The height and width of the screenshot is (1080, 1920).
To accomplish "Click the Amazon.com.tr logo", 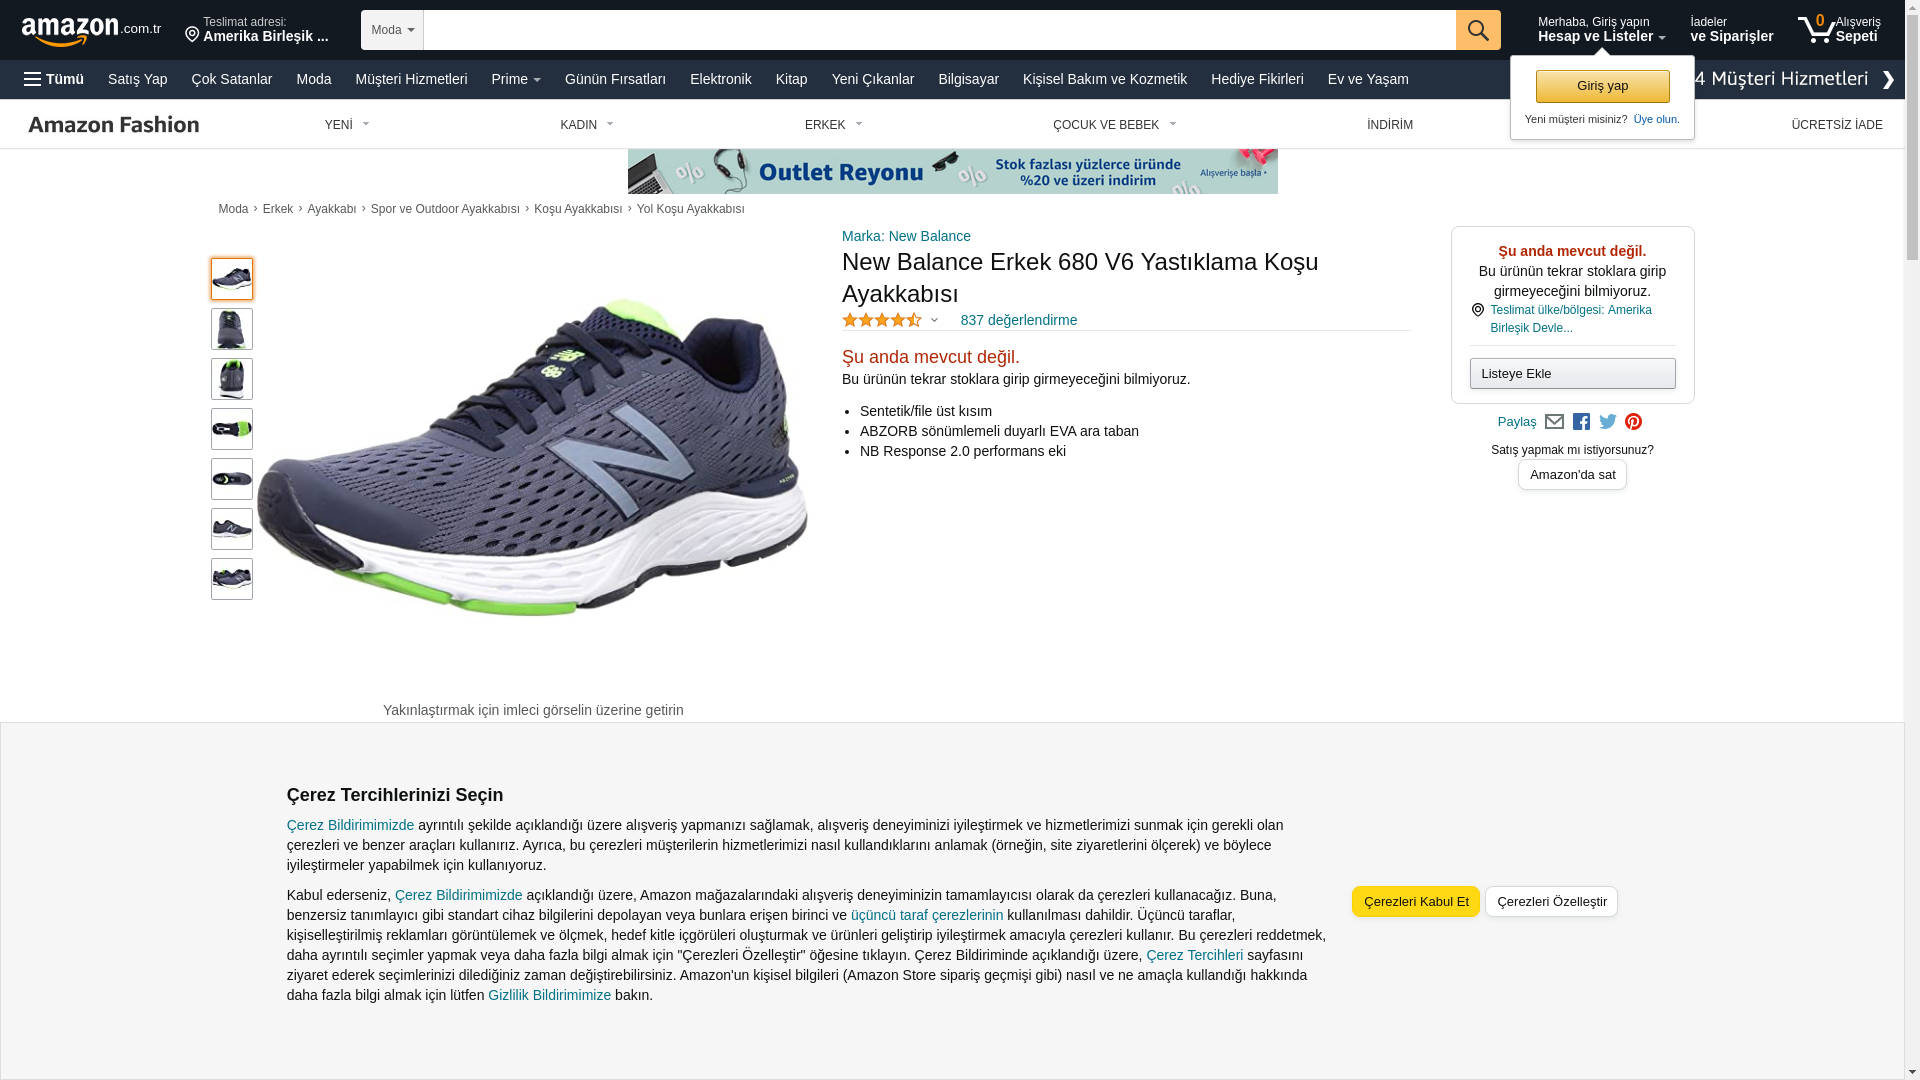I will [91, 31].
